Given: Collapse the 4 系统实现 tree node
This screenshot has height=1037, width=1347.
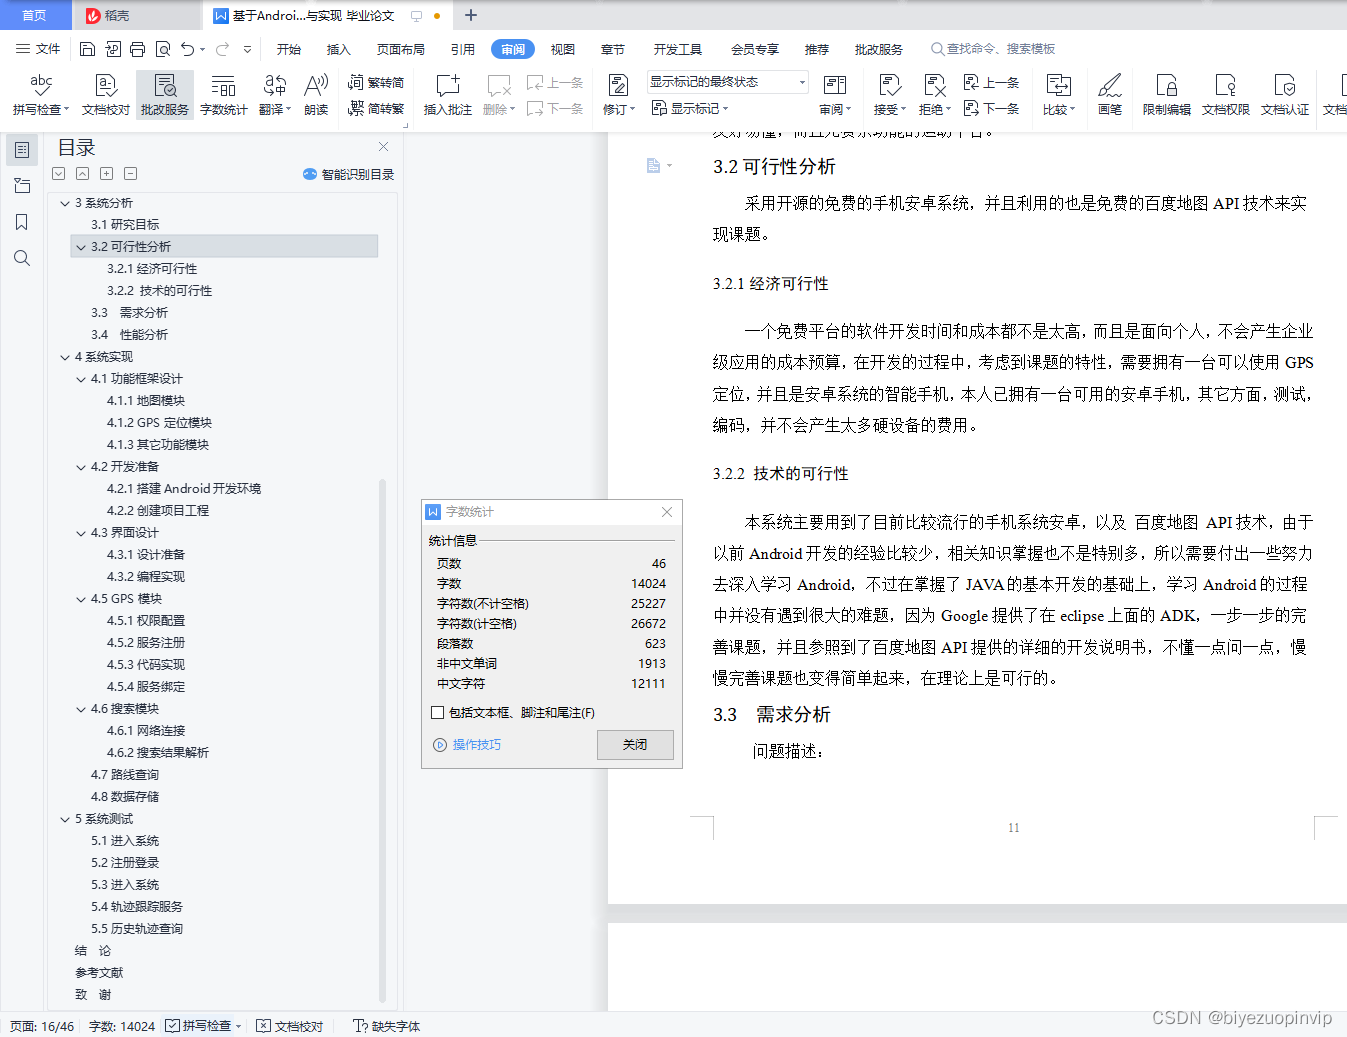Looking at the screenshot, I should (x=65, y=357).
